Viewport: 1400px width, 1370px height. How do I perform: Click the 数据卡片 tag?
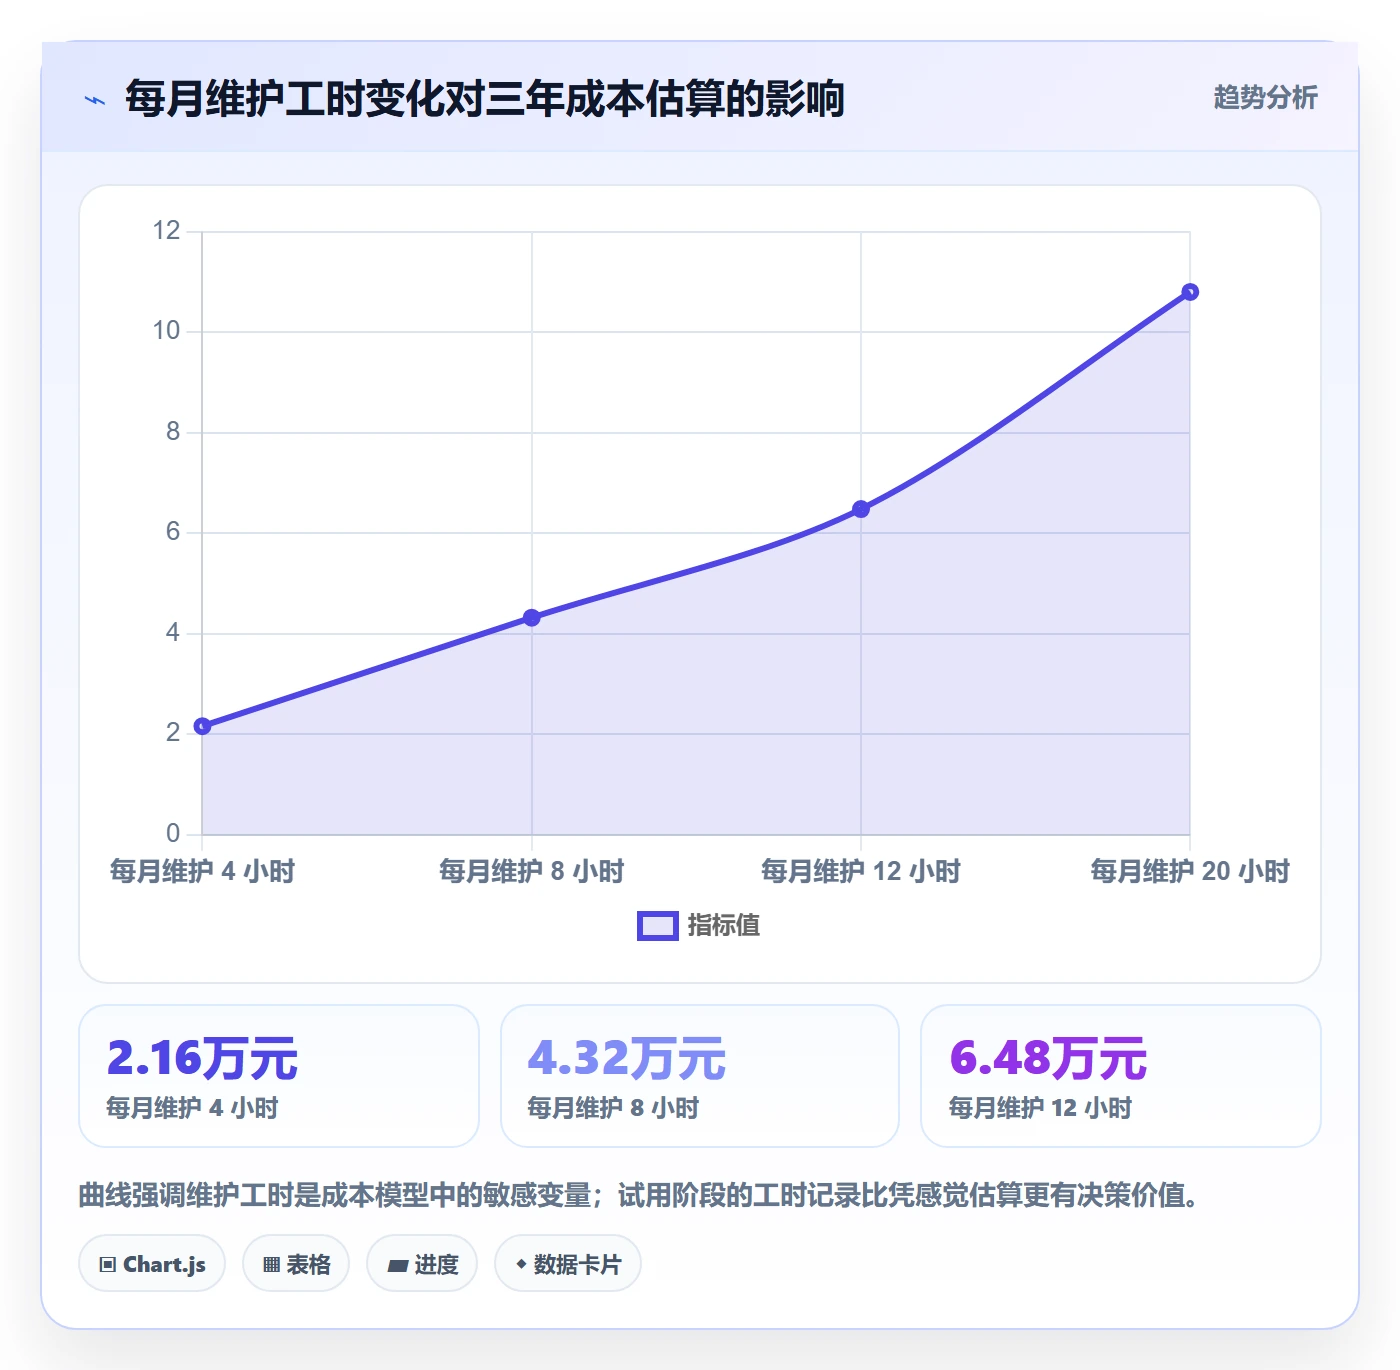(x=568, y=1264)
